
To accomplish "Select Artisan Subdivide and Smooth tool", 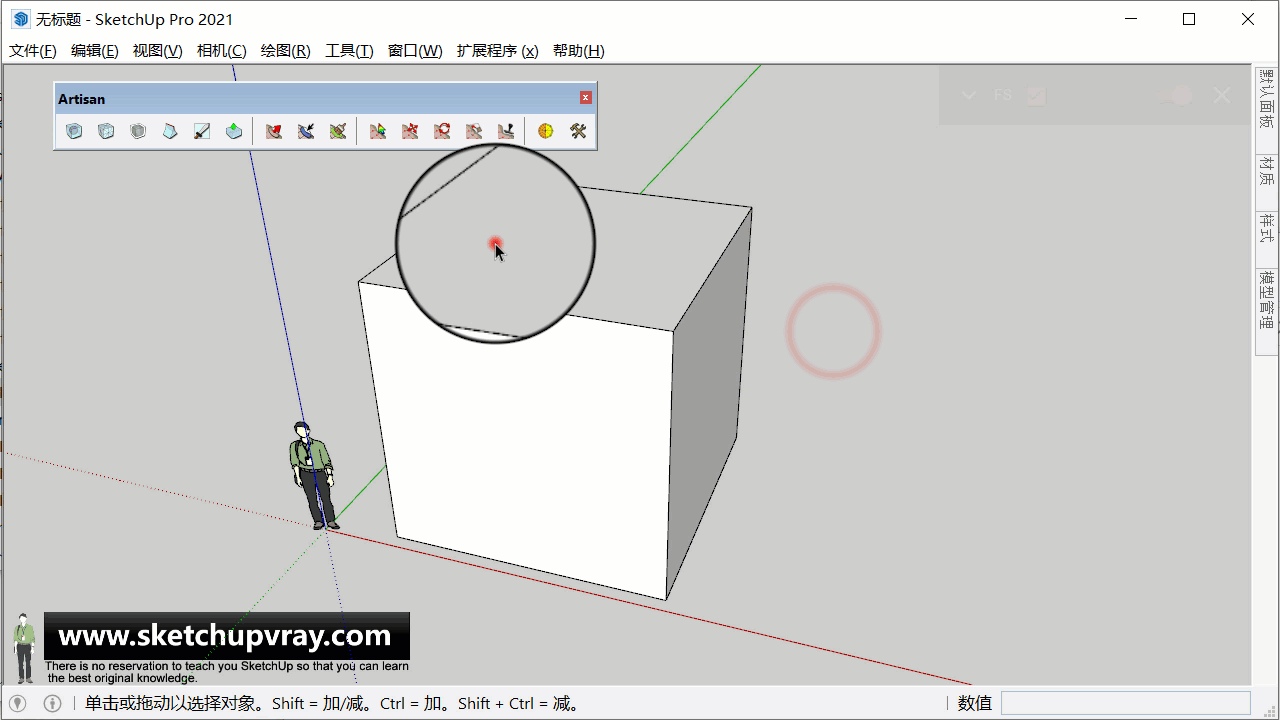I will (x=74, y=131).
